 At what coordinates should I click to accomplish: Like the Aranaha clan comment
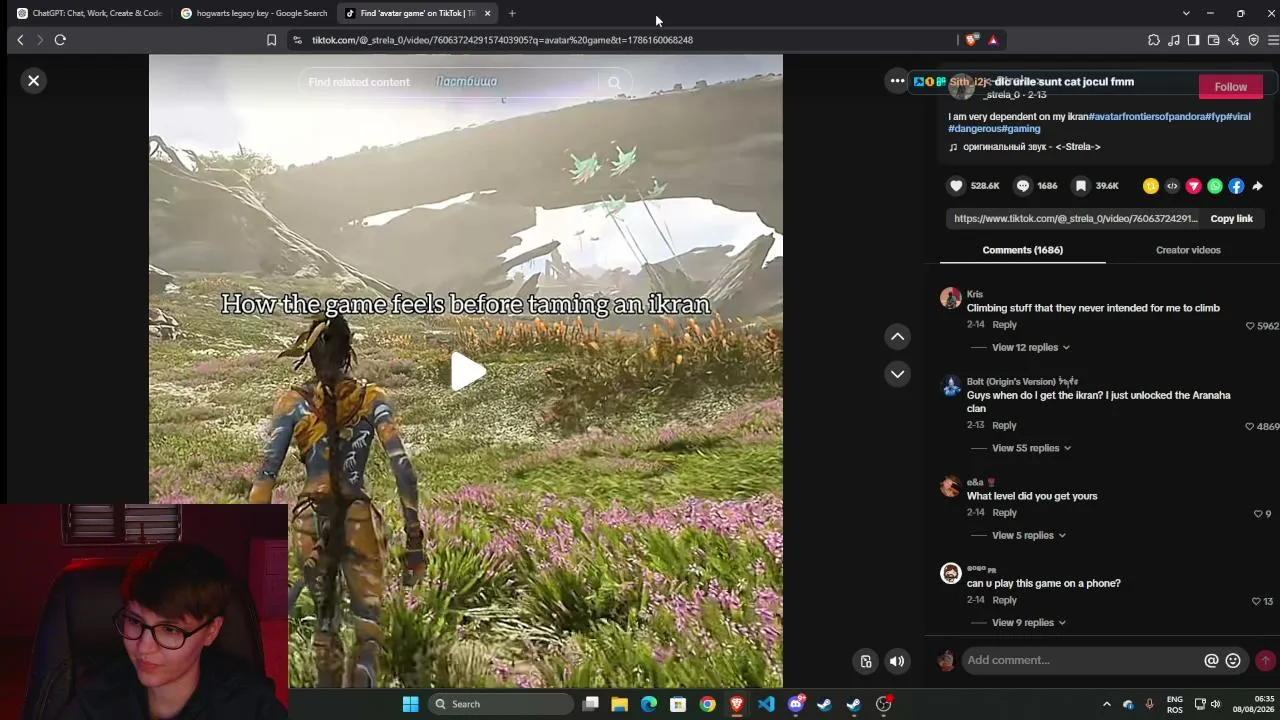[x=1250, y=427]
